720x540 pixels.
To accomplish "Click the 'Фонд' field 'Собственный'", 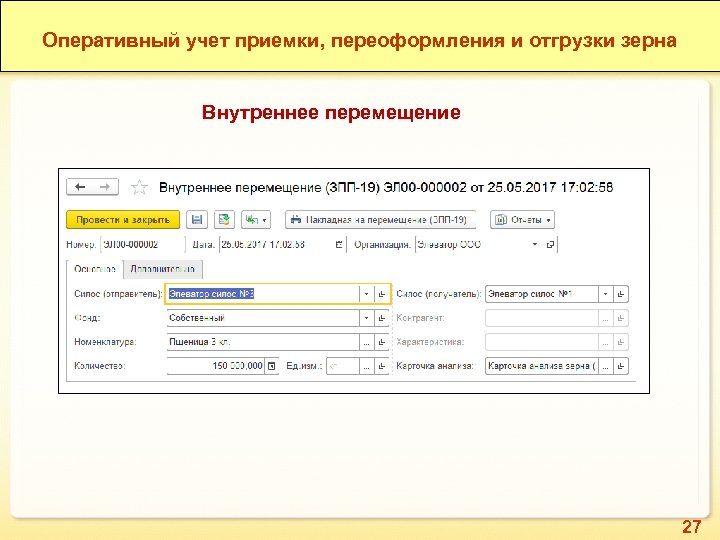I will coord(263,318).
